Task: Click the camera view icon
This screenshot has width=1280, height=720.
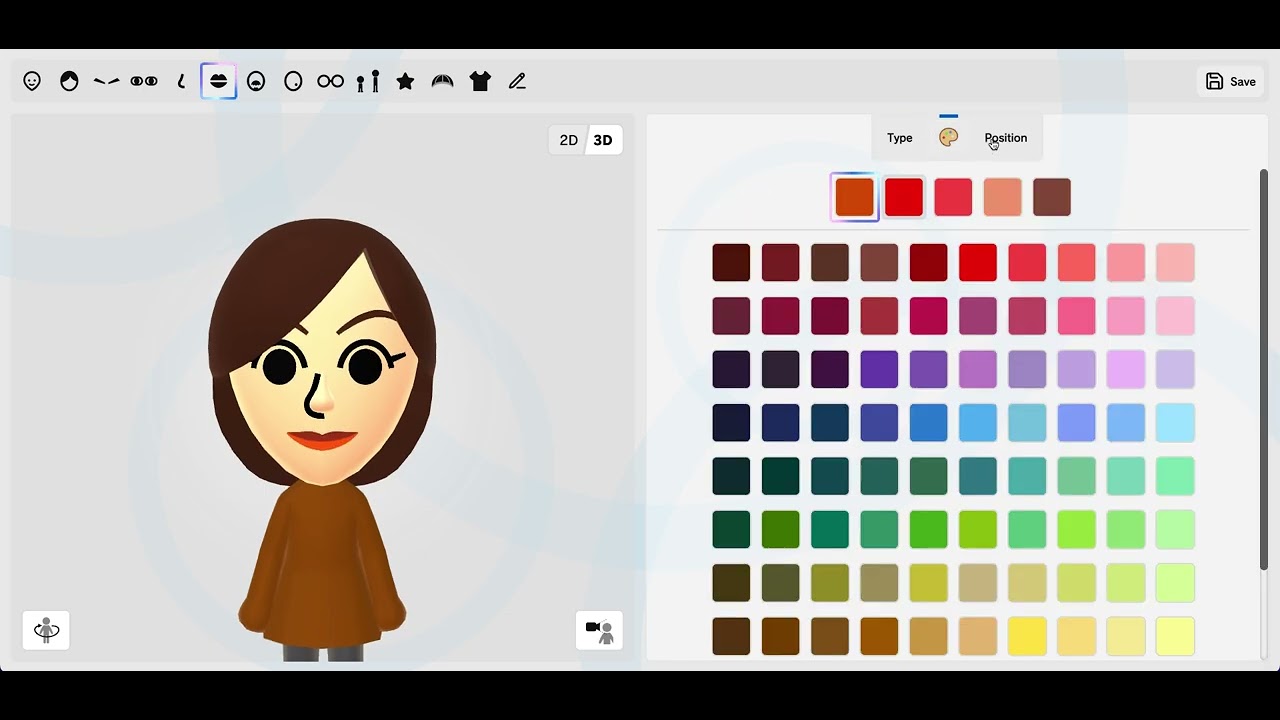Action: [x=599, y=630]
